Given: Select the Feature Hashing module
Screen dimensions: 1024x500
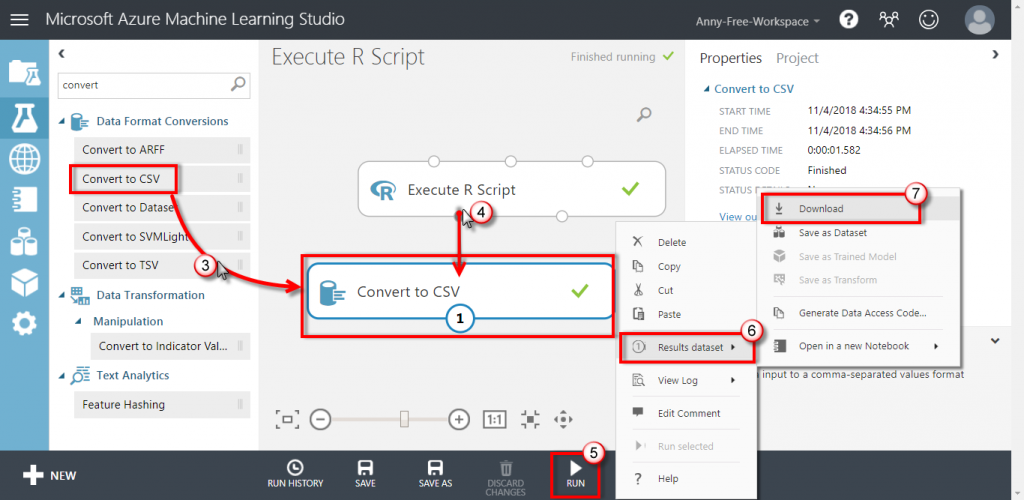Looking at the screenshot, I should pyautogui.click(x=162, y=404).
